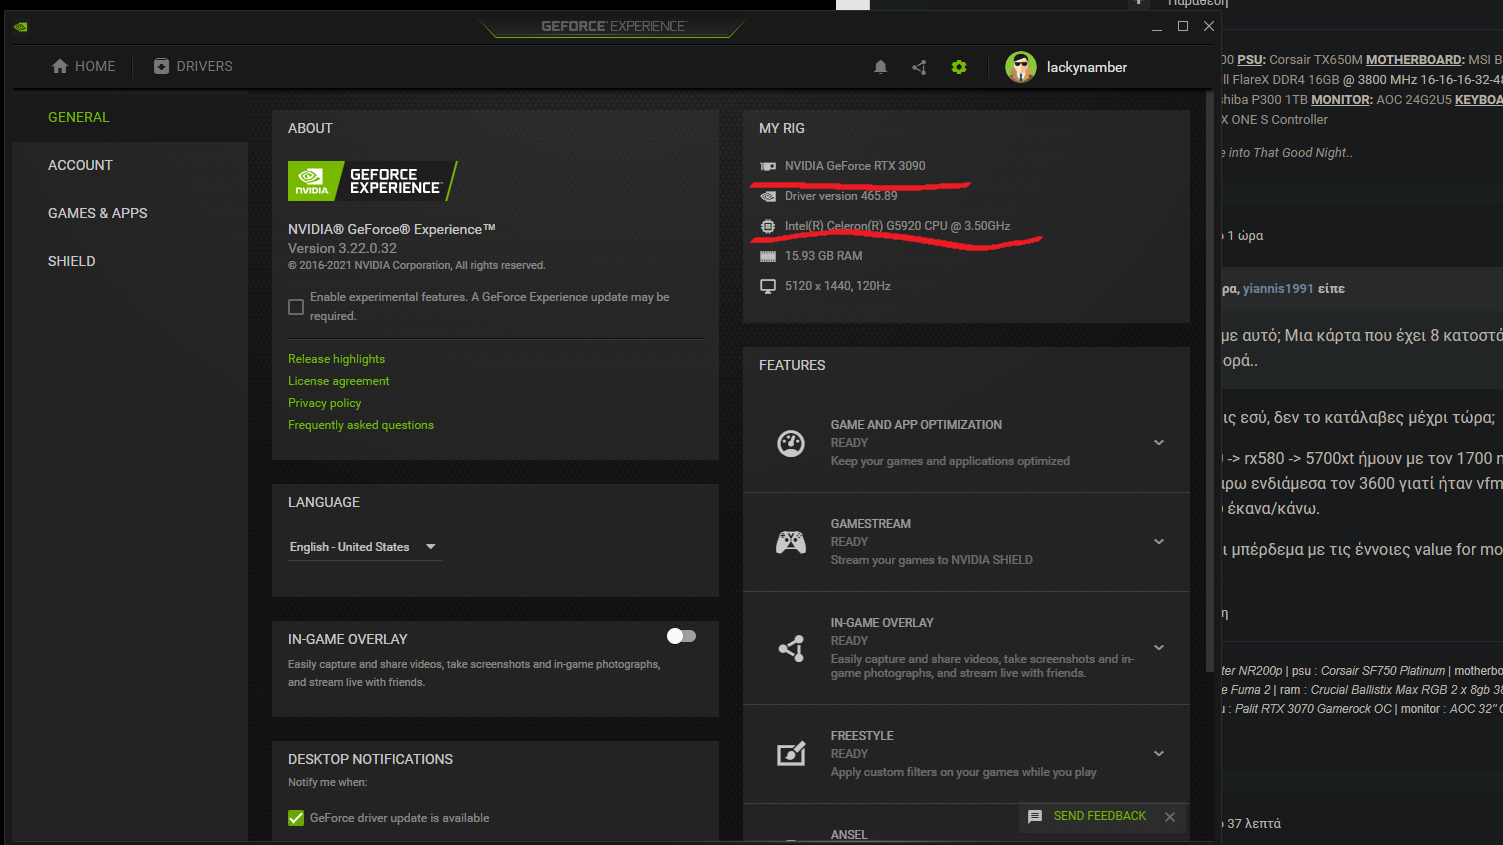Click the GPU card icon in My Rig
The image size is (1503, 845).
pos(768,166)
